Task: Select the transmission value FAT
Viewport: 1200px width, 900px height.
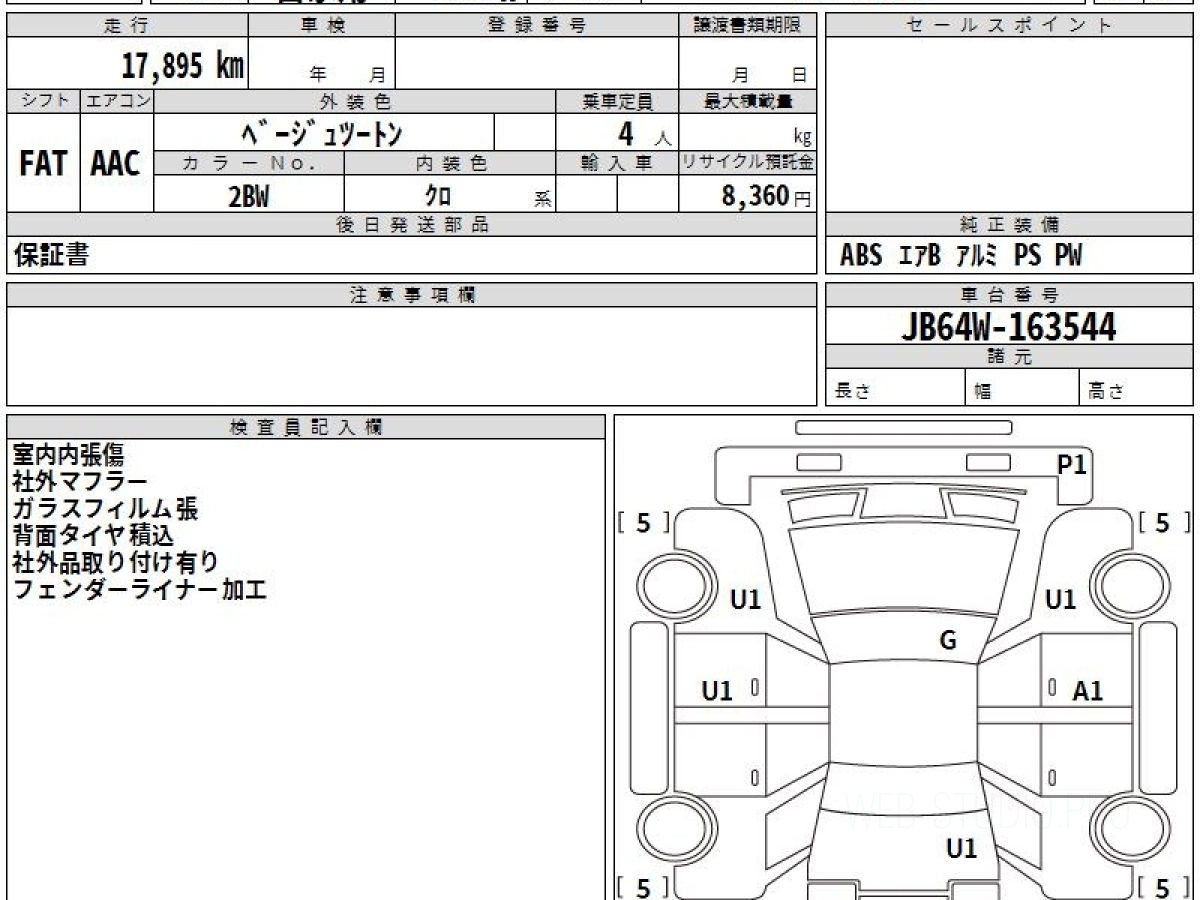Action: pyautogui.click(x=43, y=163)
